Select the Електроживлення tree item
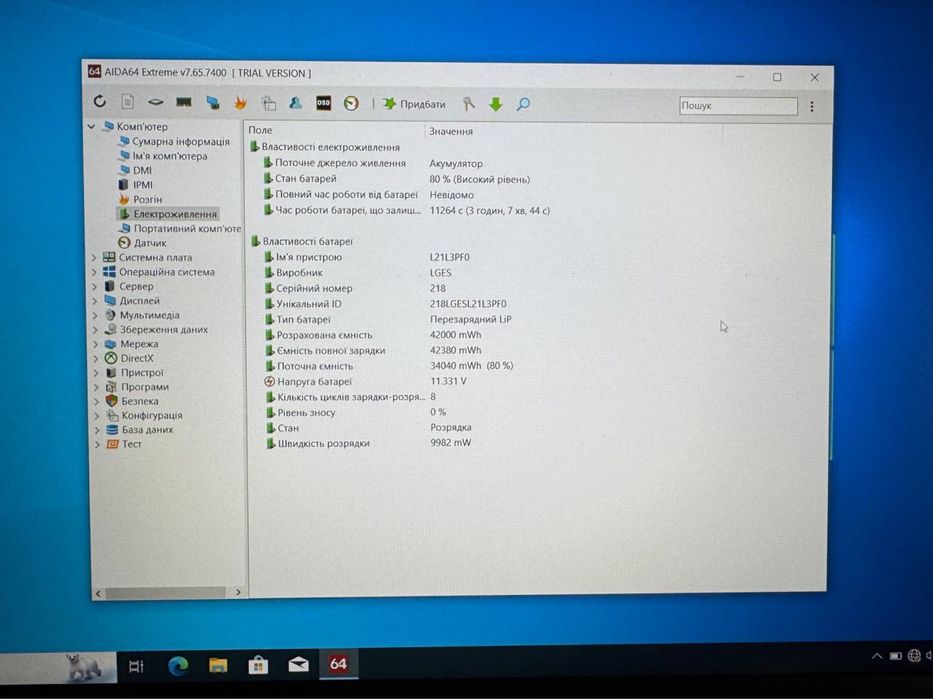 (168, 214)
